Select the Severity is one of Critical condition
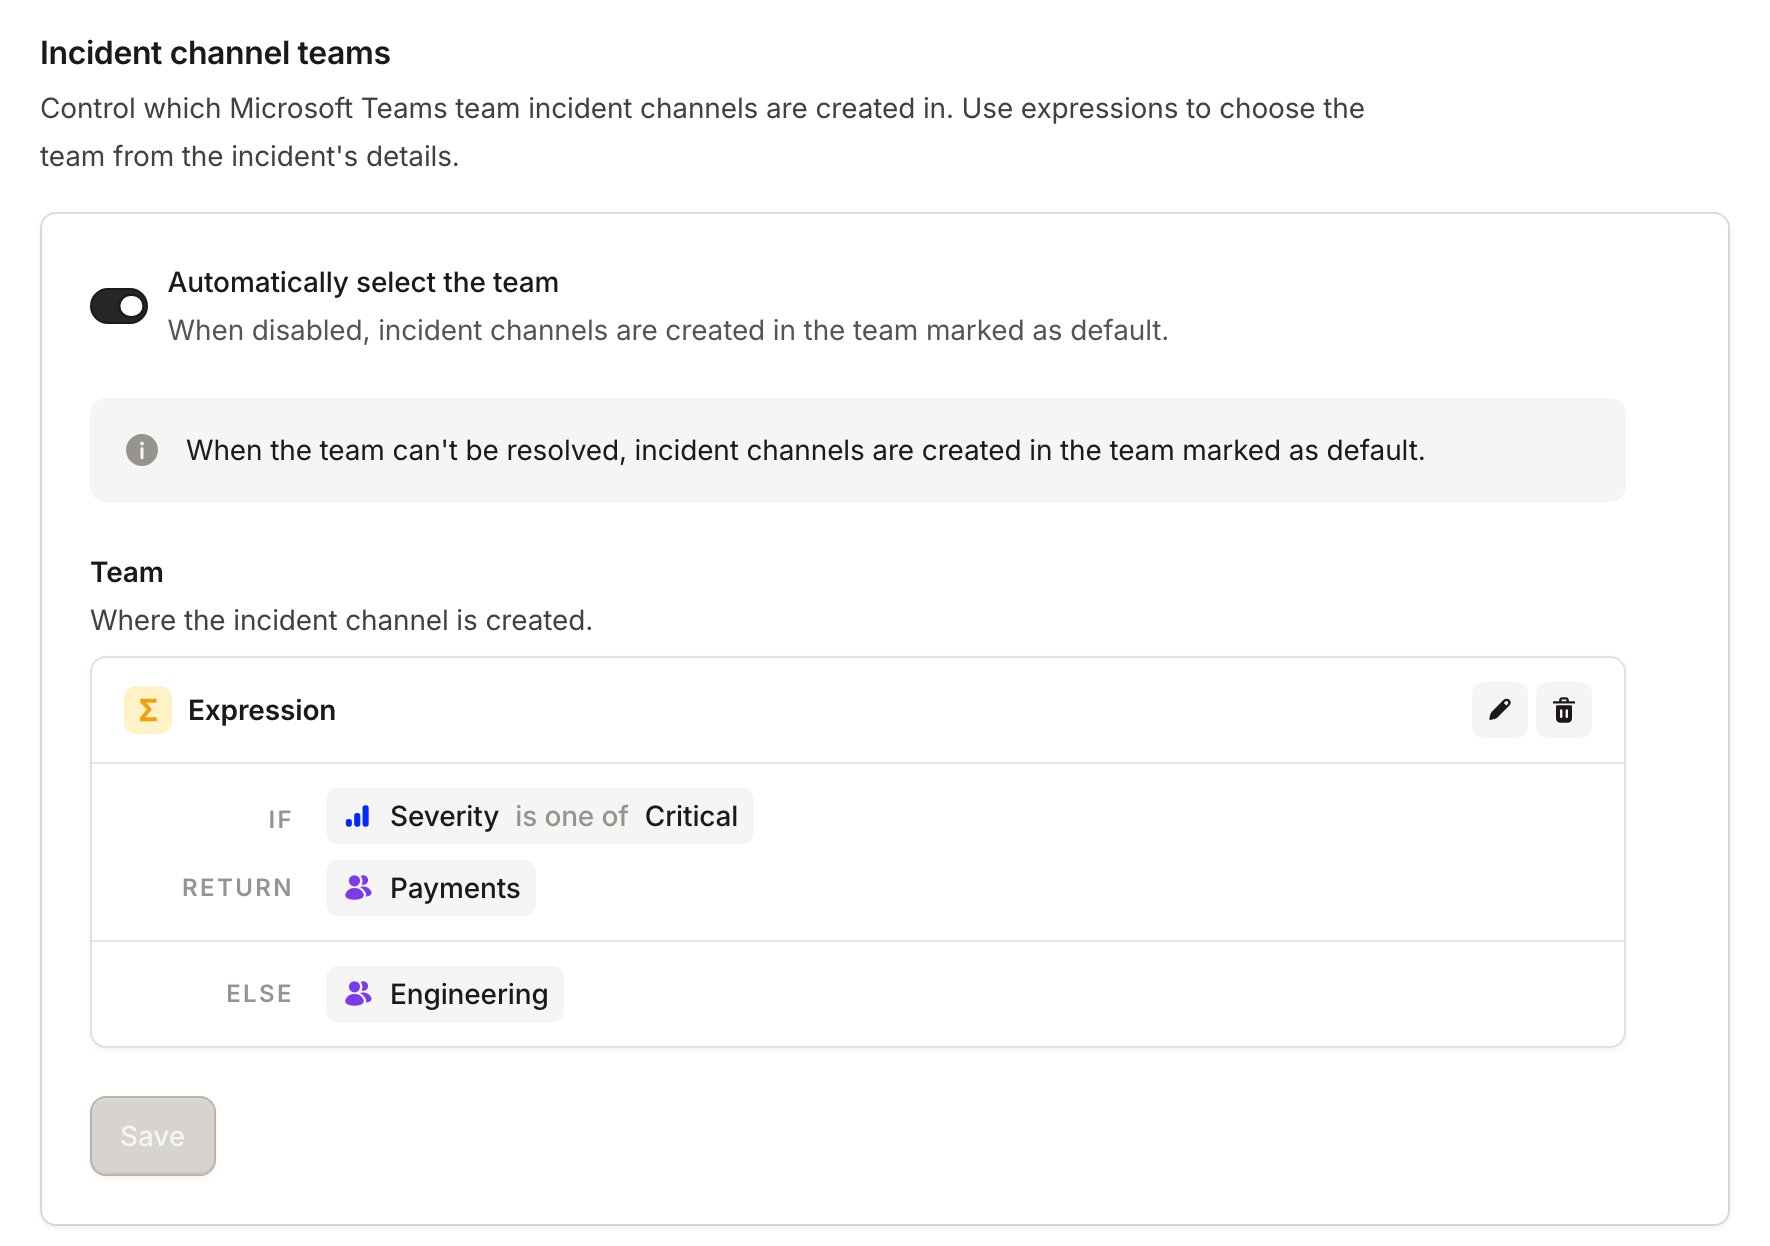 (x=540, y=816)
